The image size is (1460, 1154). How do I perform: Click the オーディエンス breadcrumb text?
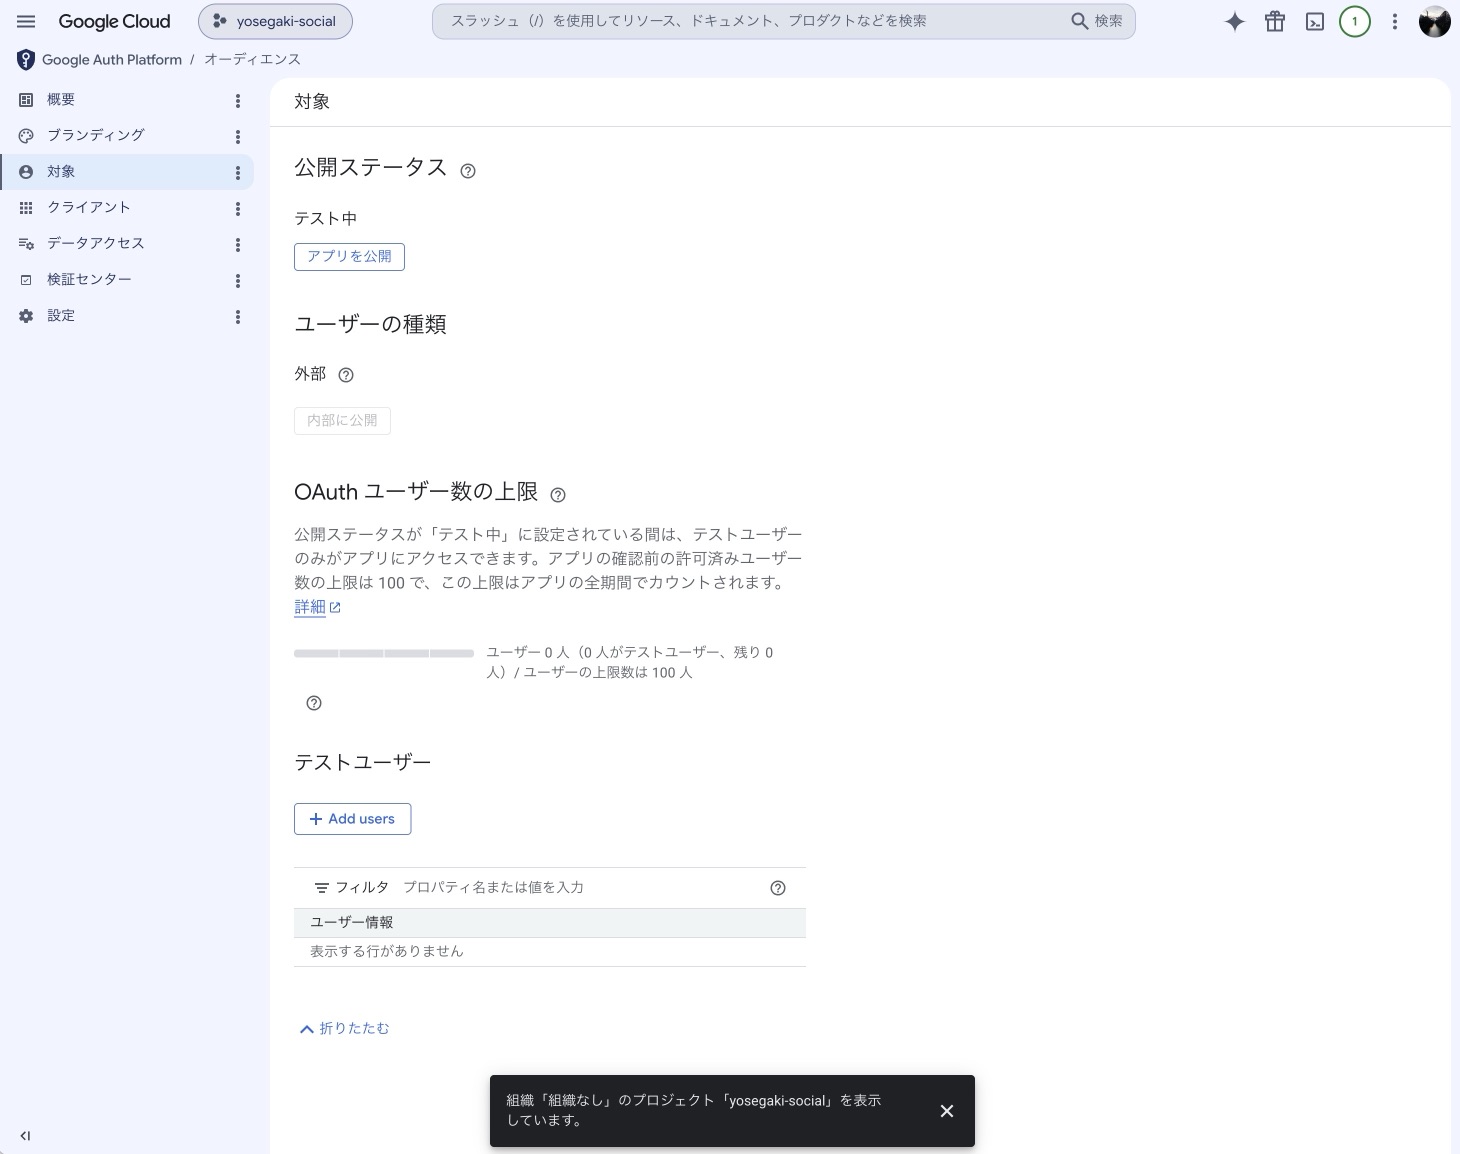[252, 60]
